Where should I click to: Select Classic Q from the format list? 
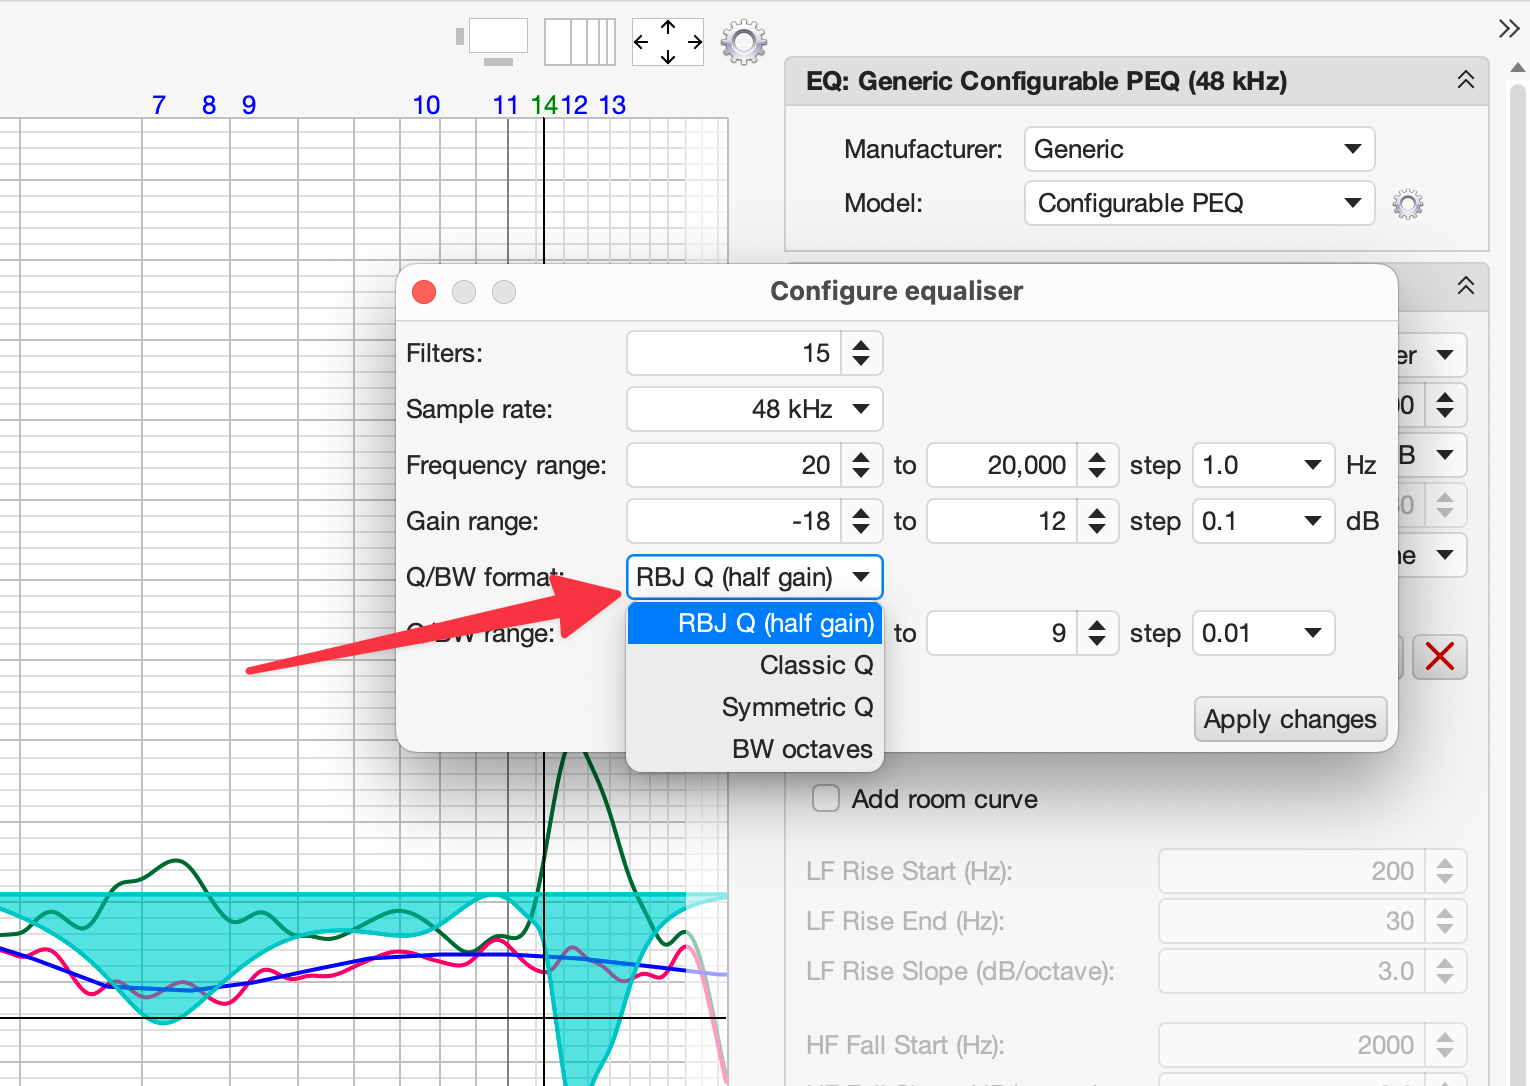815,665
